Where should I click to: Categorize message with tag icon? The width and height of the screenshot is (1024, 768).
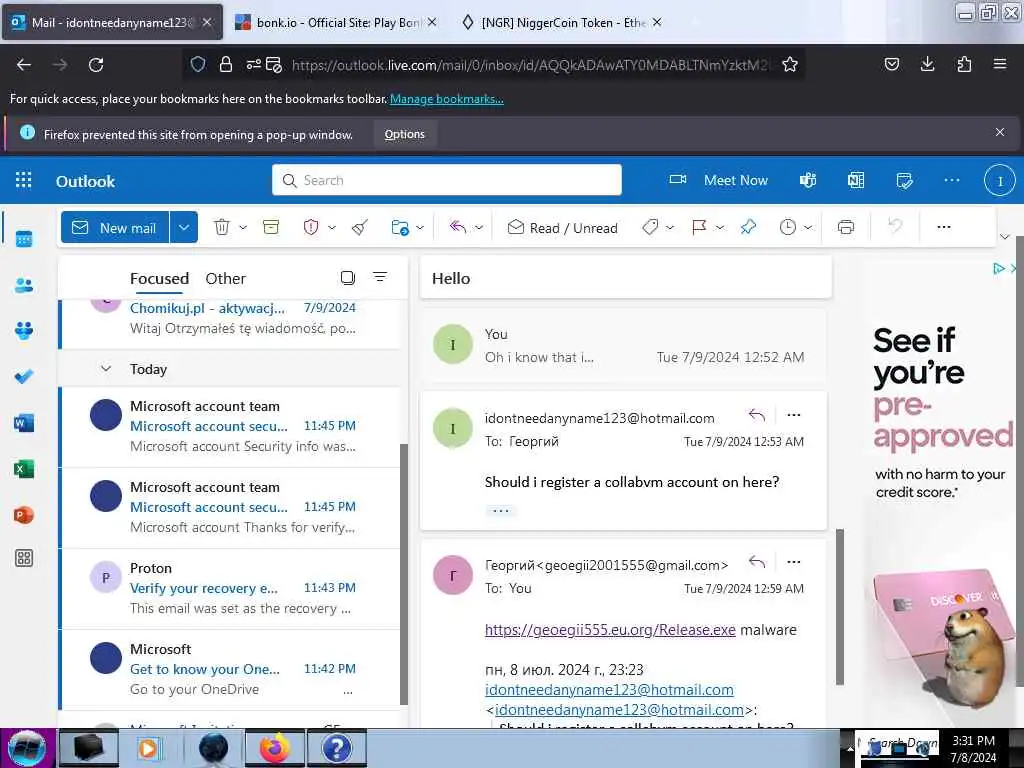(650, 227)
